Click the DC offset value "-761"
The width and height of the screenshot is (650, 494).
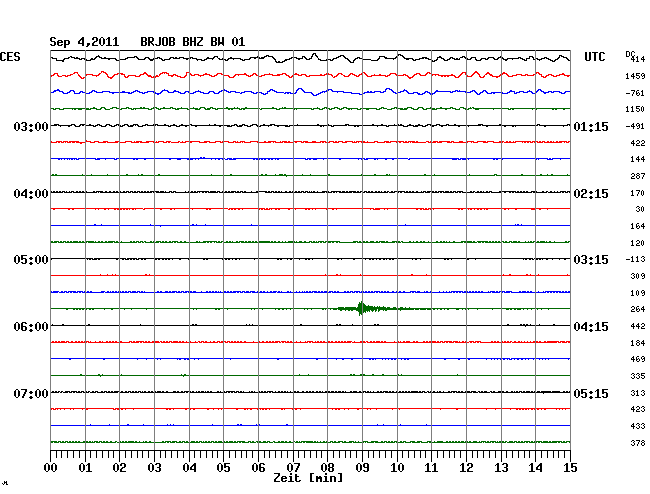click(x=635, y=93)
